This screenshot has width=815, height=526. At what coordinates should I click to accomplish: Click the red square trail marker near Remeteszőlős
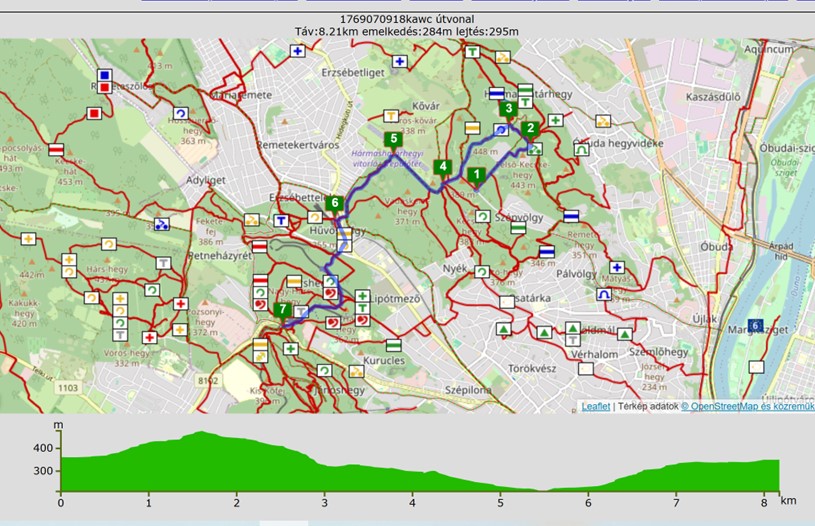point(94,114)
